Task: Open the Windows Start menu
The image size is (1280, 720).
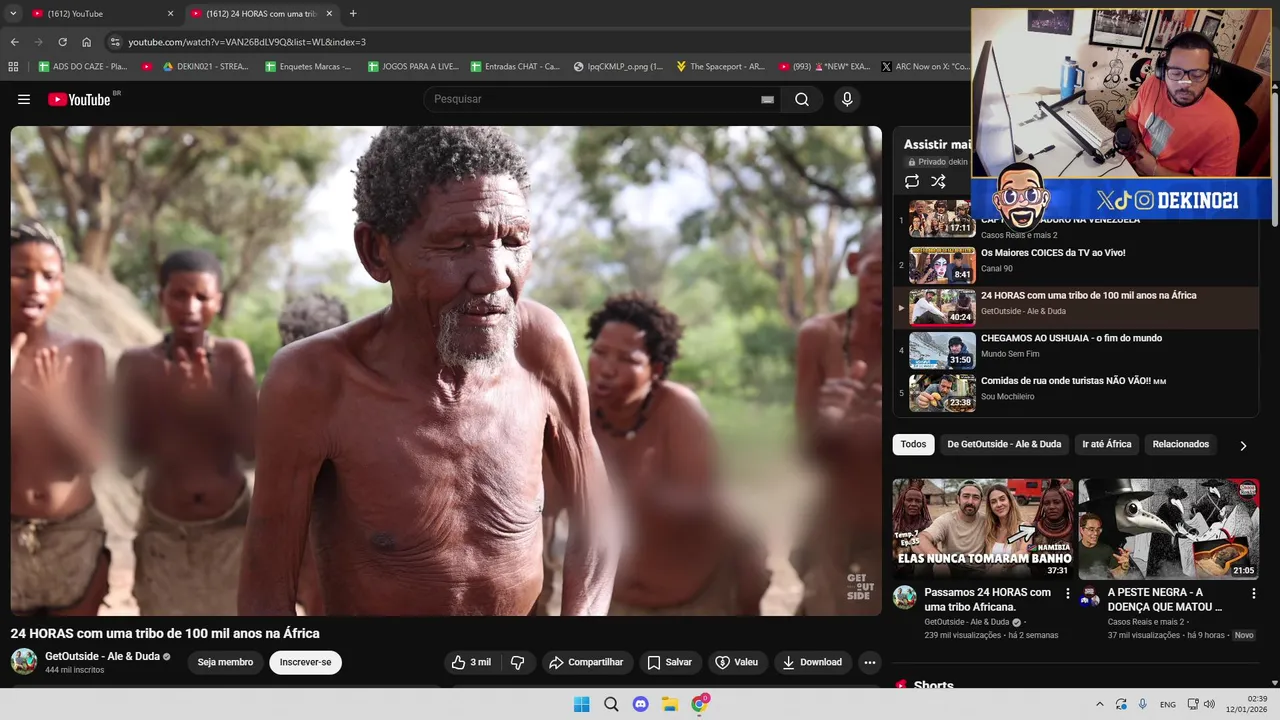Action: [581, 704]
